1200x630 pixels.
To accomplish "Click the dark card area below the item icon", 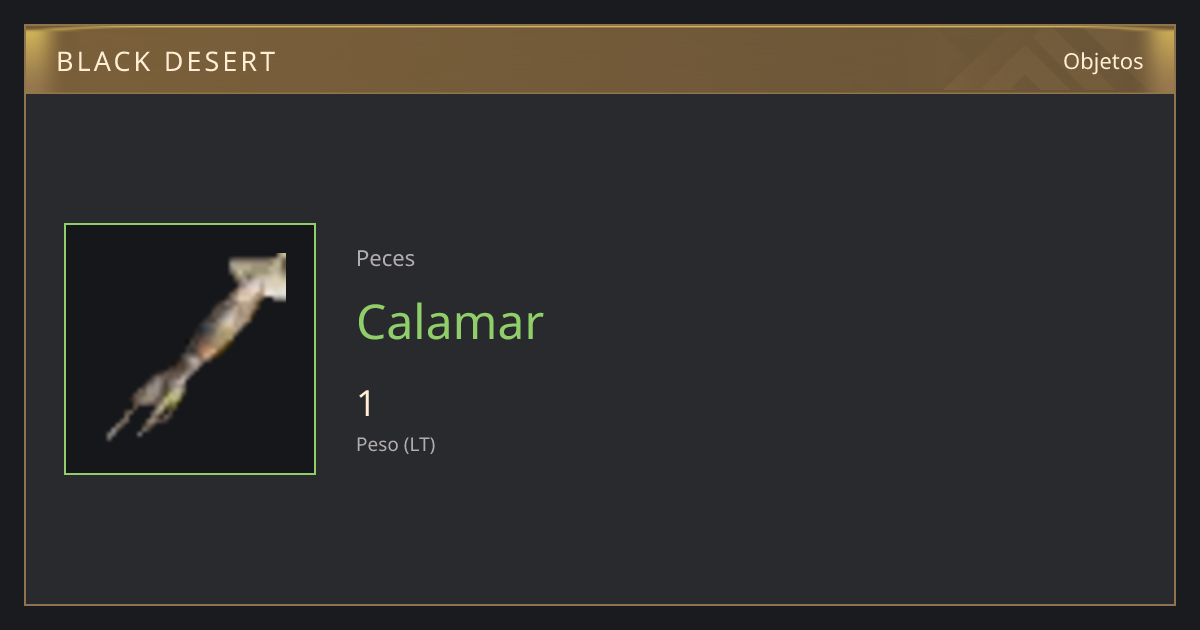I will click(190, 540).
